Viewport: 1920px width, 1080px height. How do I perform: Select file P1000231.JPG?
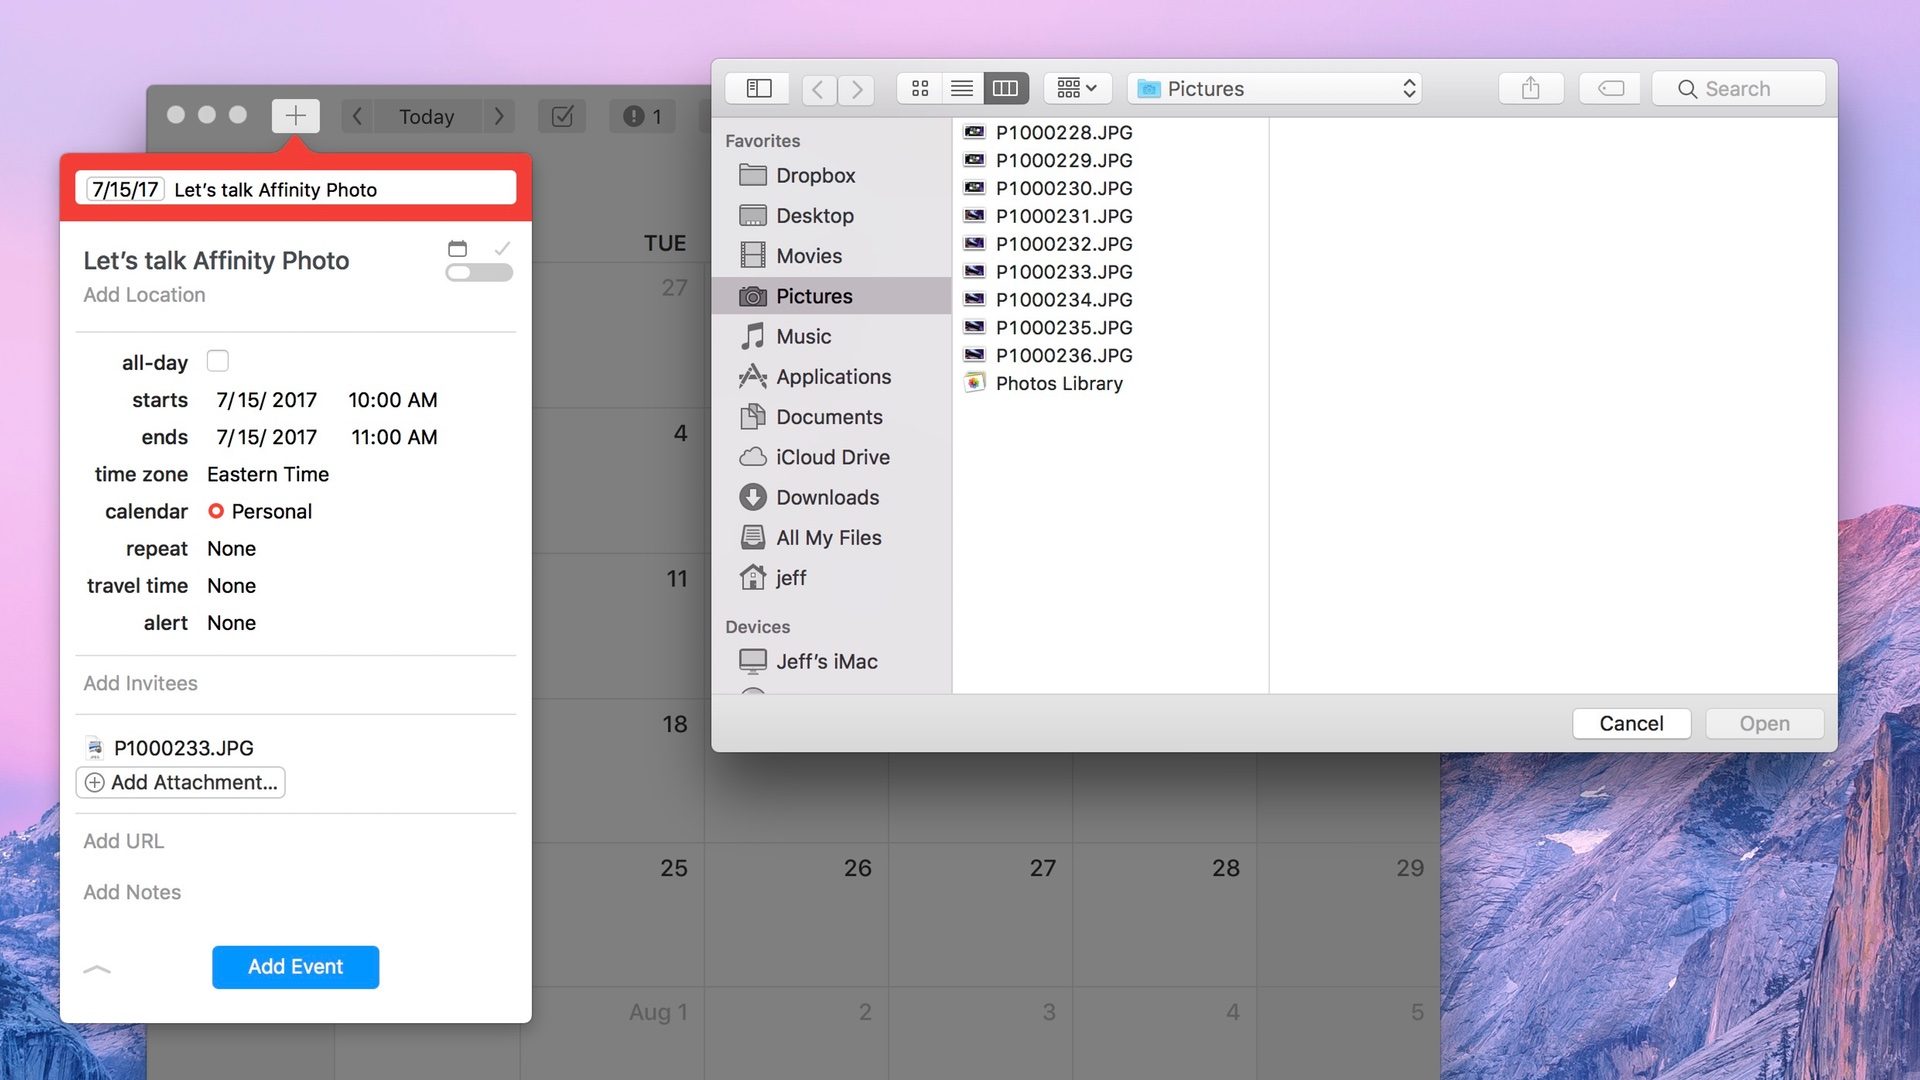[1110, 216]
